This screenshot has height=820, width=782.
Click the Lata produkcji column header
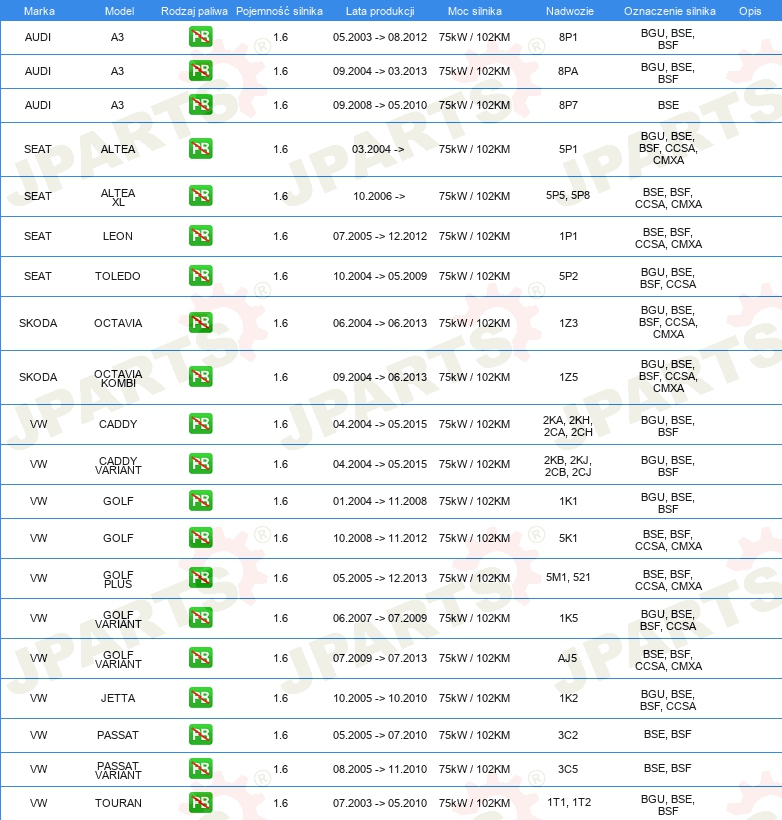click(x=380, y=11)
